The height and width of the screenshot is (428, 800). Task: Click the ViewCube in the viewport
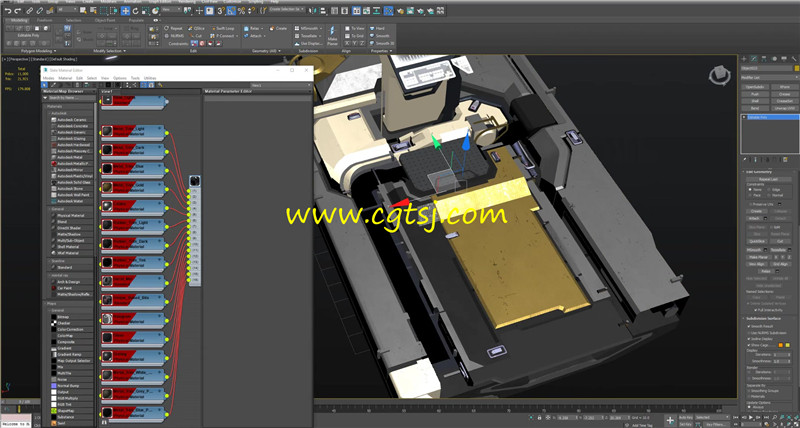click(719, 75)
